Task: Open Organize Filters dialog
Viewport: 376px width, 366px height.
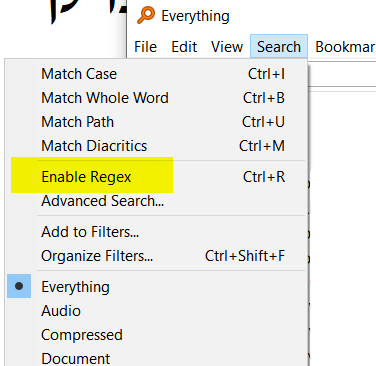Action: [x=156, y=256]
